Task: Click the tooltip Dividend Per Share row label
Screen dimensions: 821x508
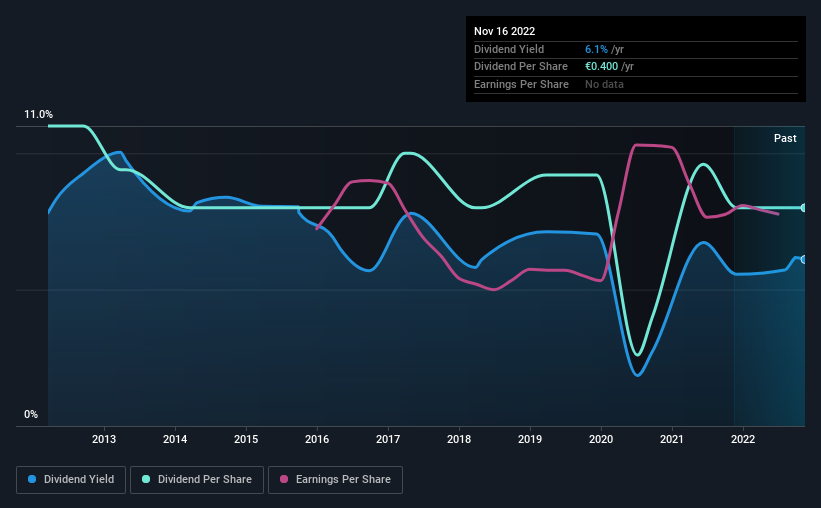Action: [520, 67]
